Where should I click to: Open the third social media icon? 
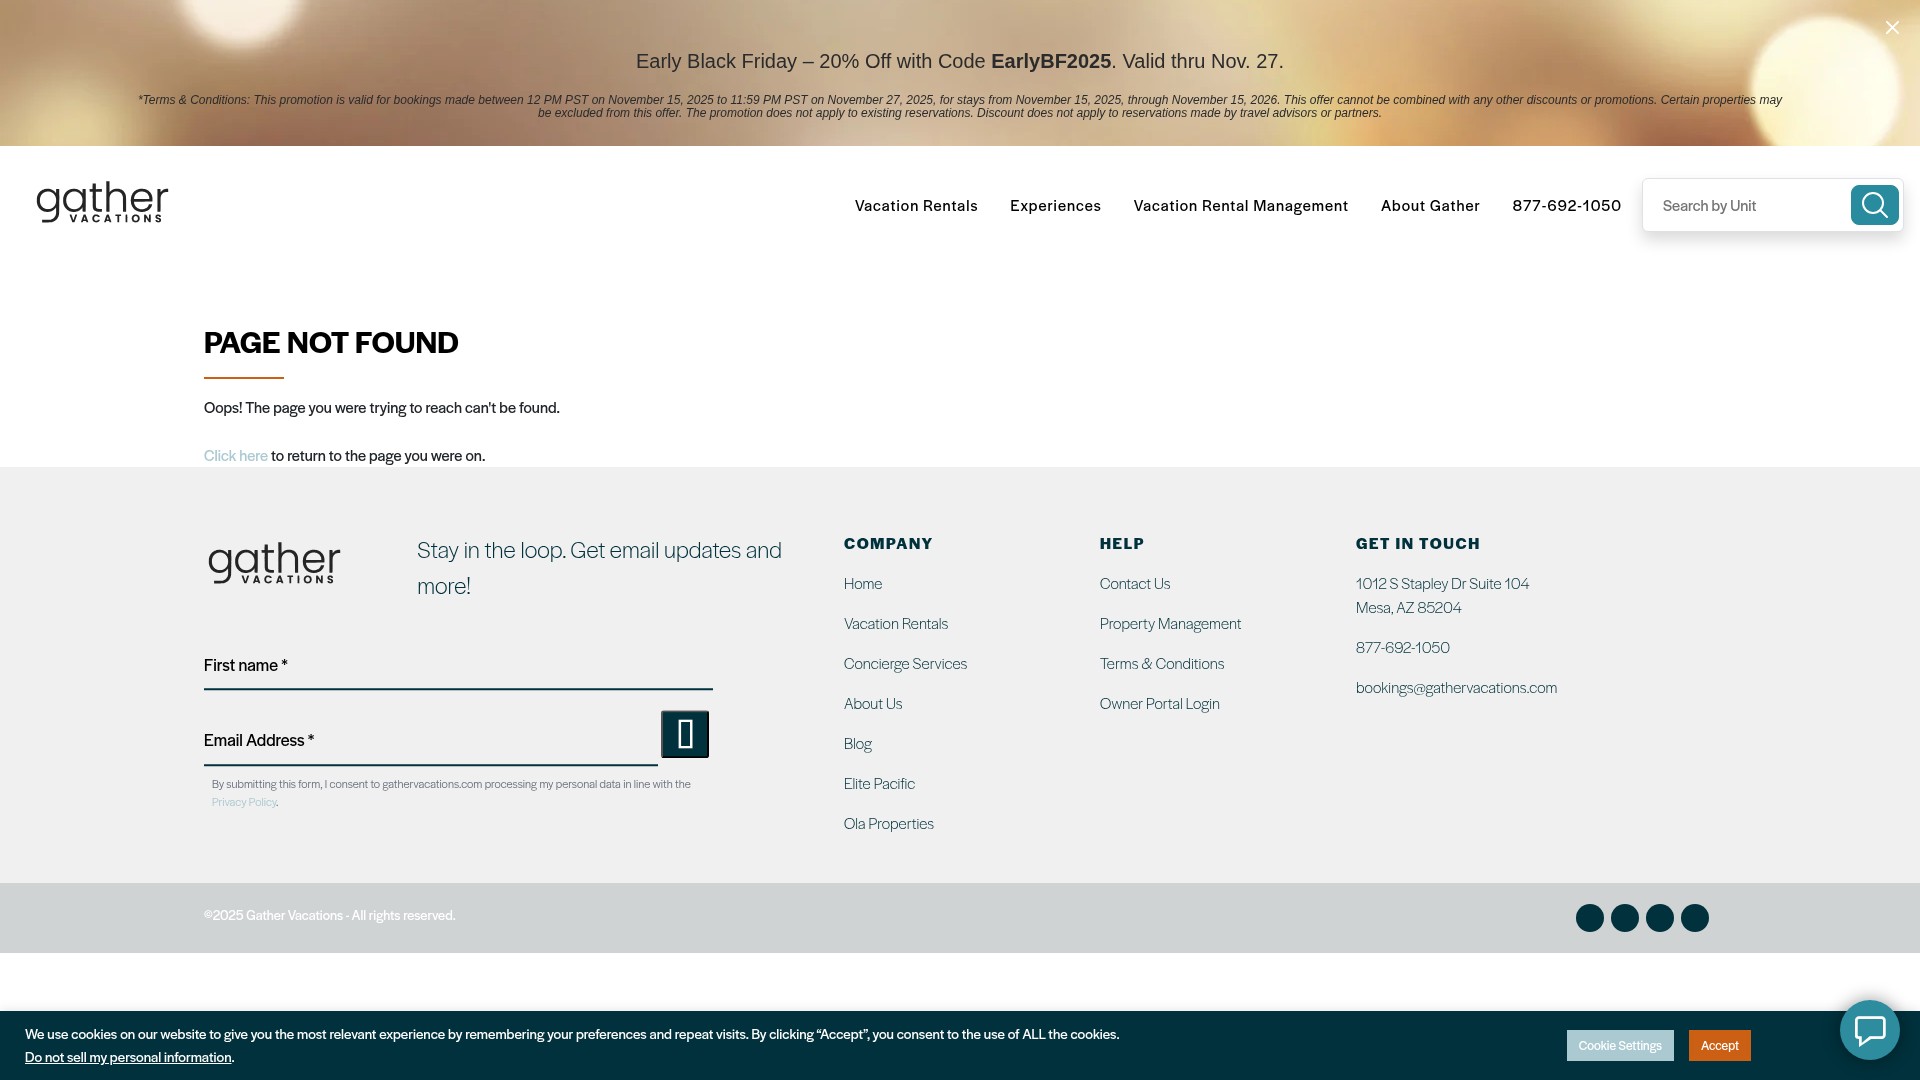coord(1660,918)
